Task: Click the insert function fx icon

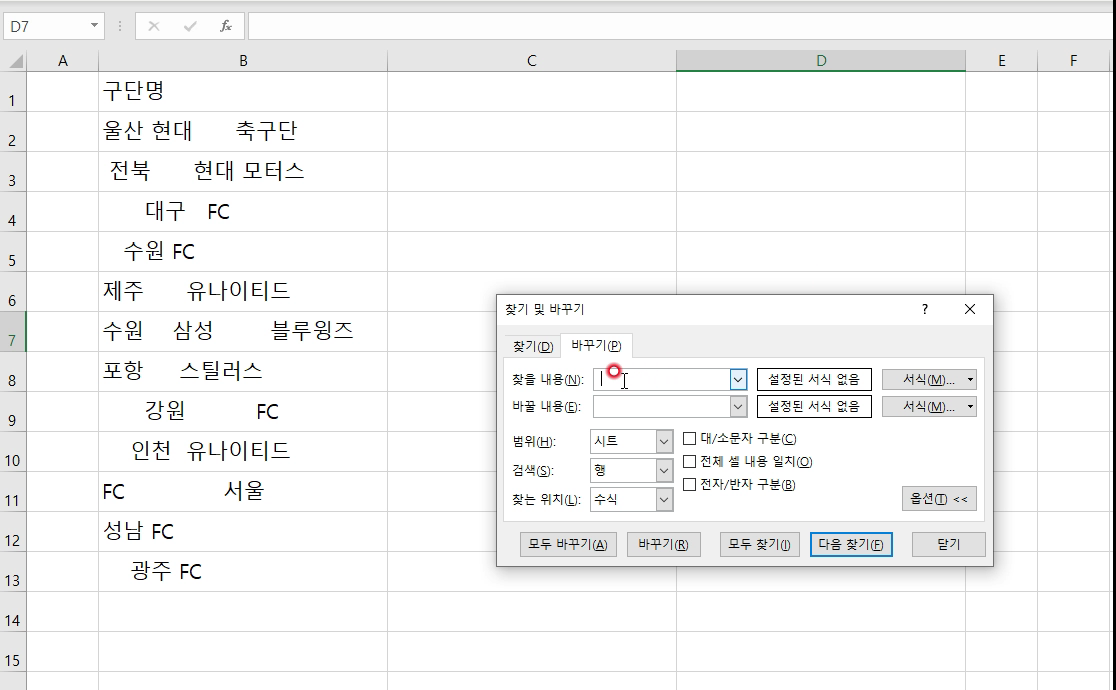Action: click(x=226, y=26)
